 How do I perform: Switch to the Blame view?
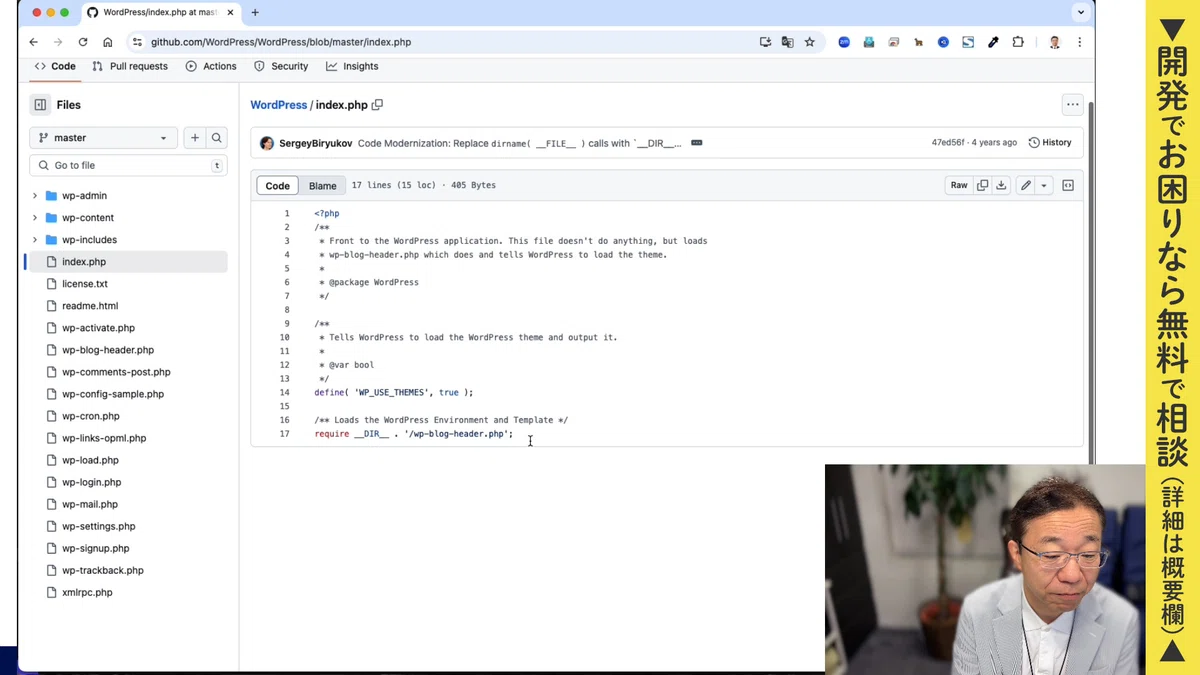[322, 185]
